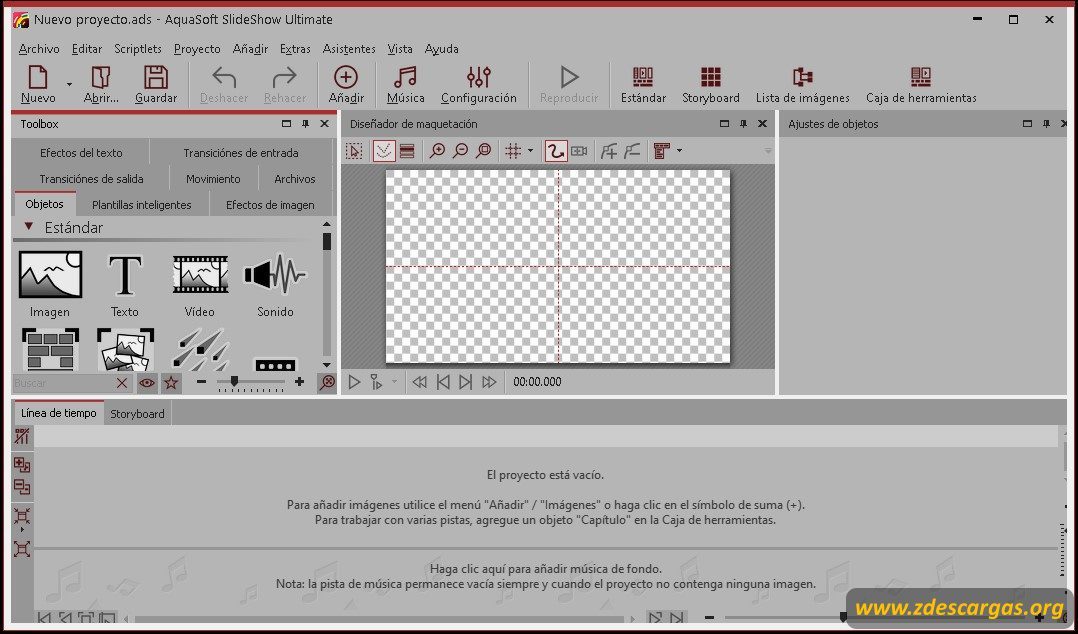Open the grid options dropdown arrow

(x=530, y=151)
